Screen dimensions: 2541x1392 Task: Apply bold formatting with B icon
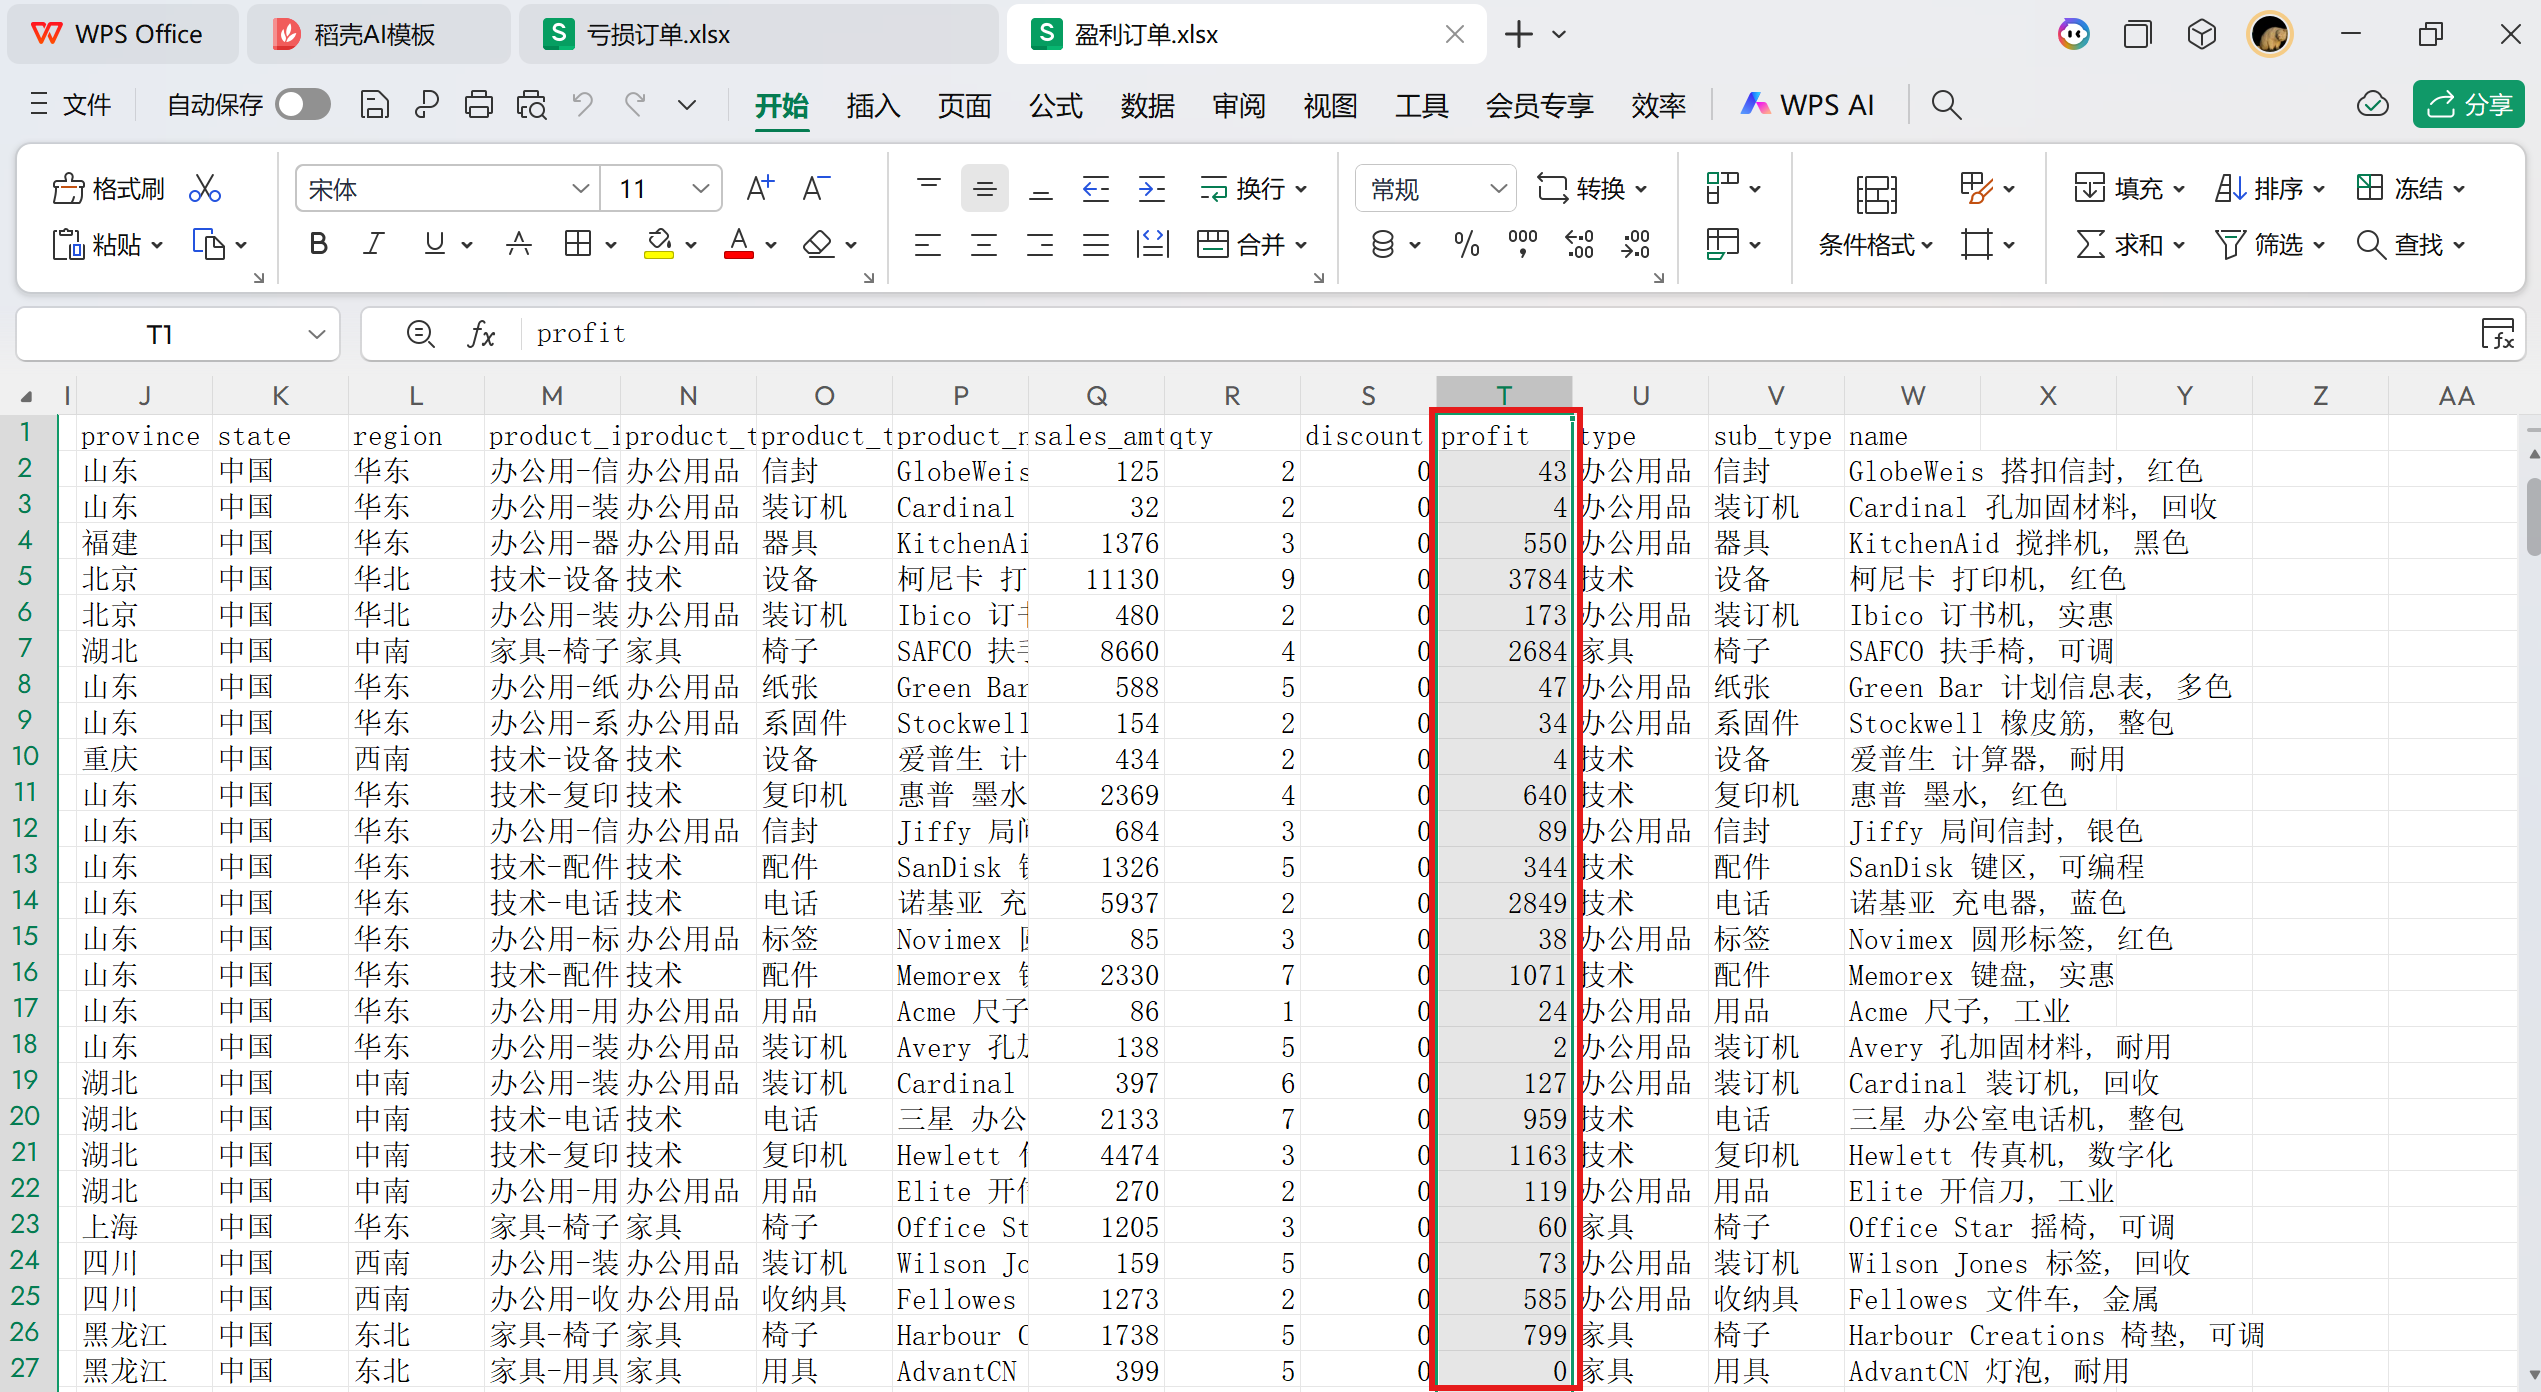click(x=318, y=244)
